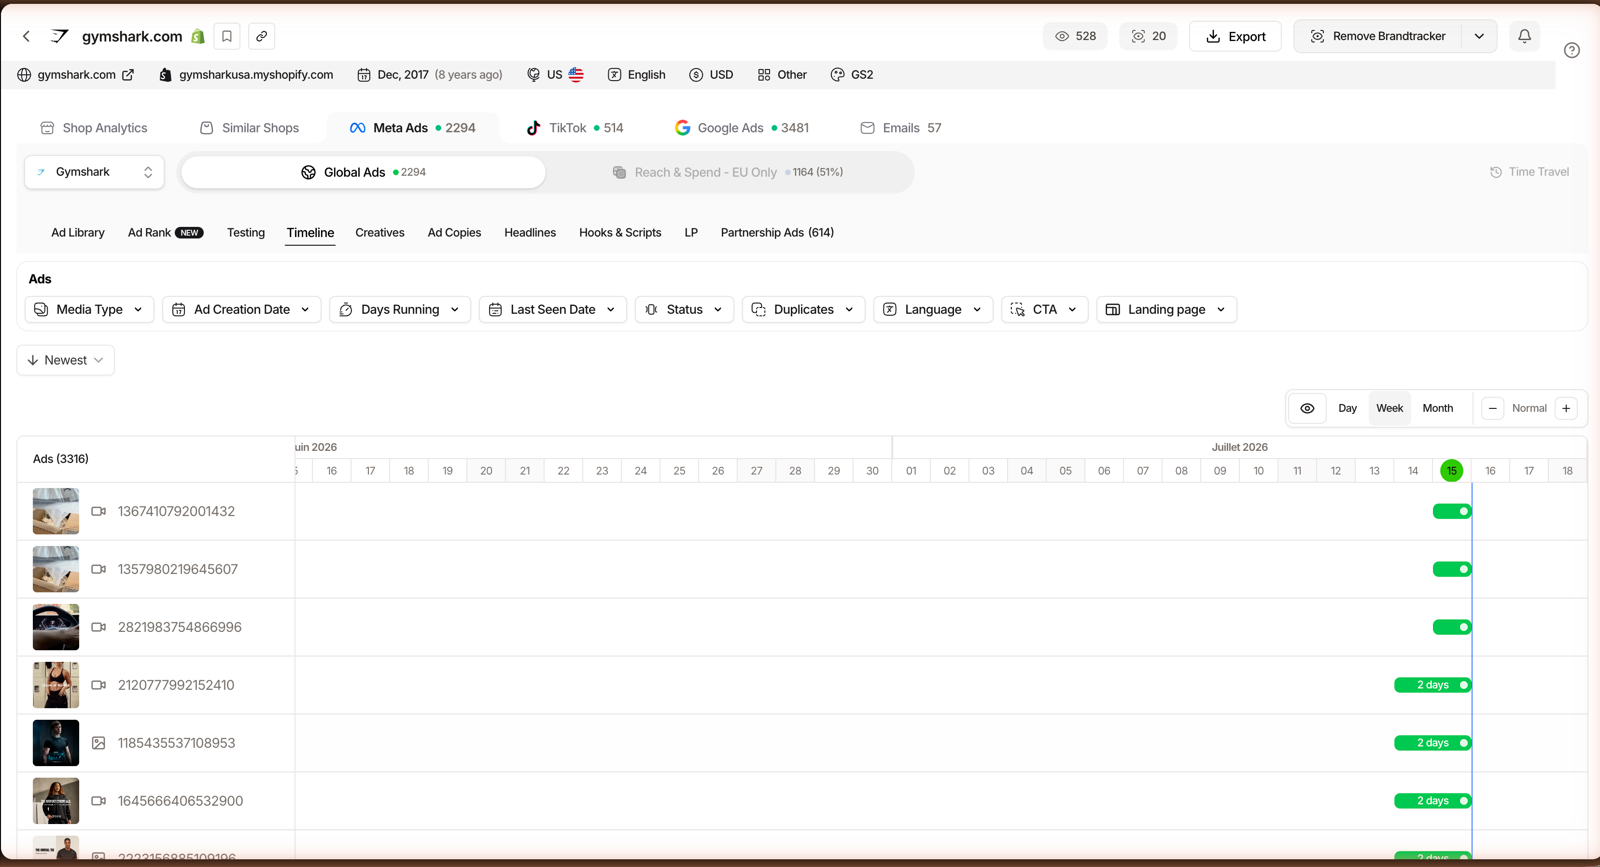Switch timeline view to Month
Screen dimensions: 1600x867
1437,408
